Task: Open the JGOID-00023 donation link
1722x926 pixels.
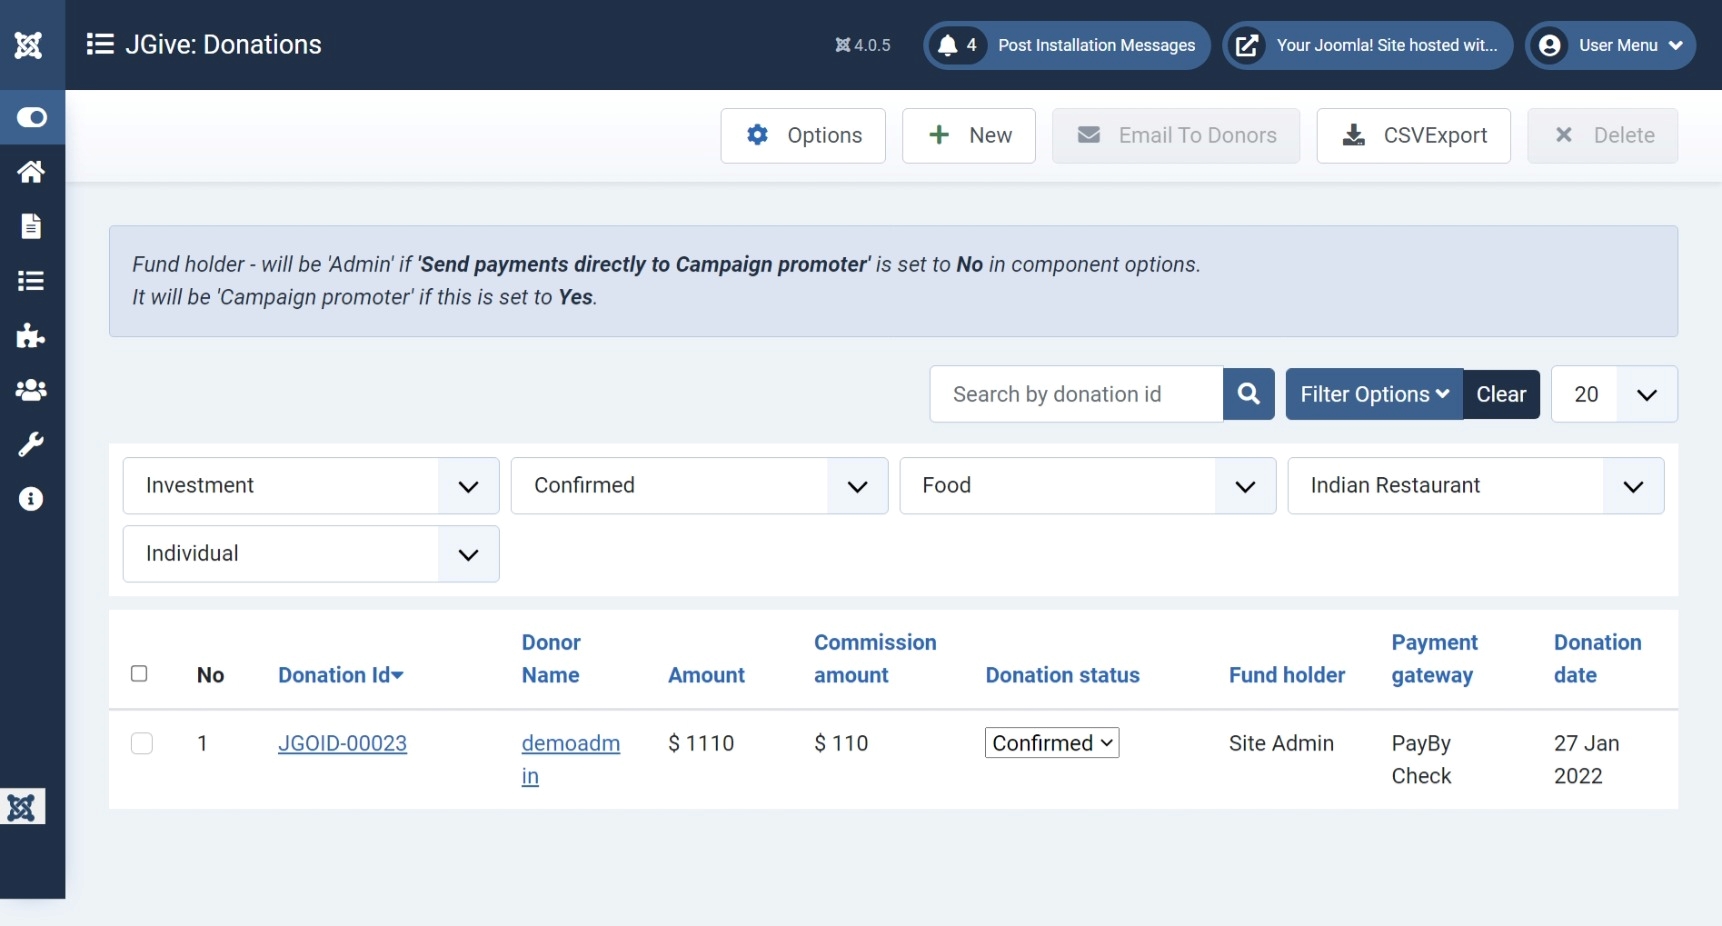Action: click(342, 743)
